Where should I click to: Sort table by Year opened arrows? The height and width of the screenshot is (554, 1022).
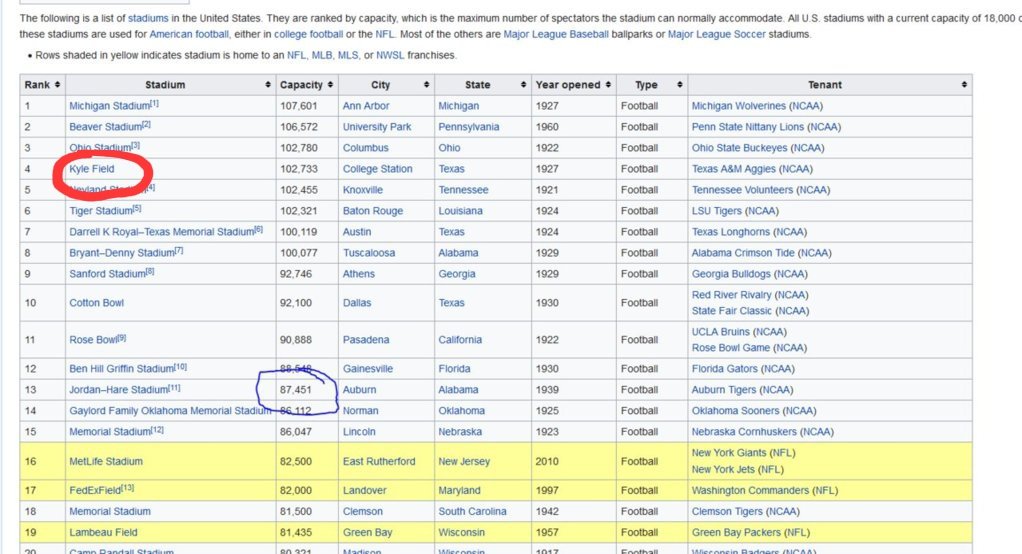608,85
